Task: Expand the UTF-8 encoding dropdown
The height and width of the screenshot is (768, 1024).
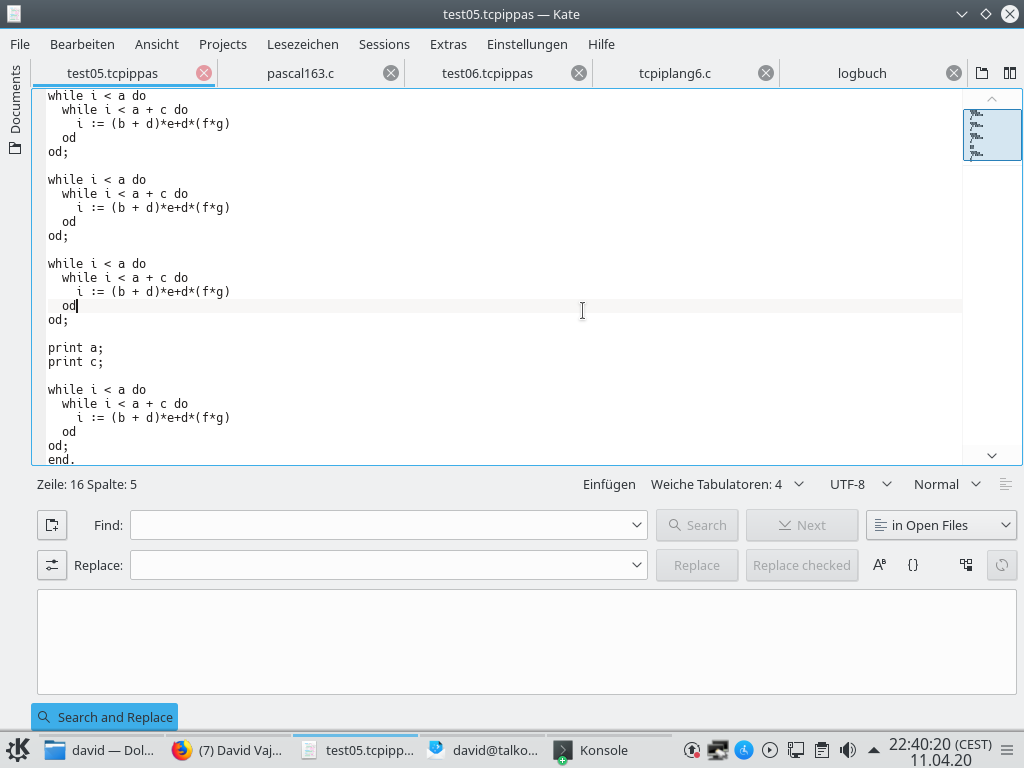Action: [858, 484]
